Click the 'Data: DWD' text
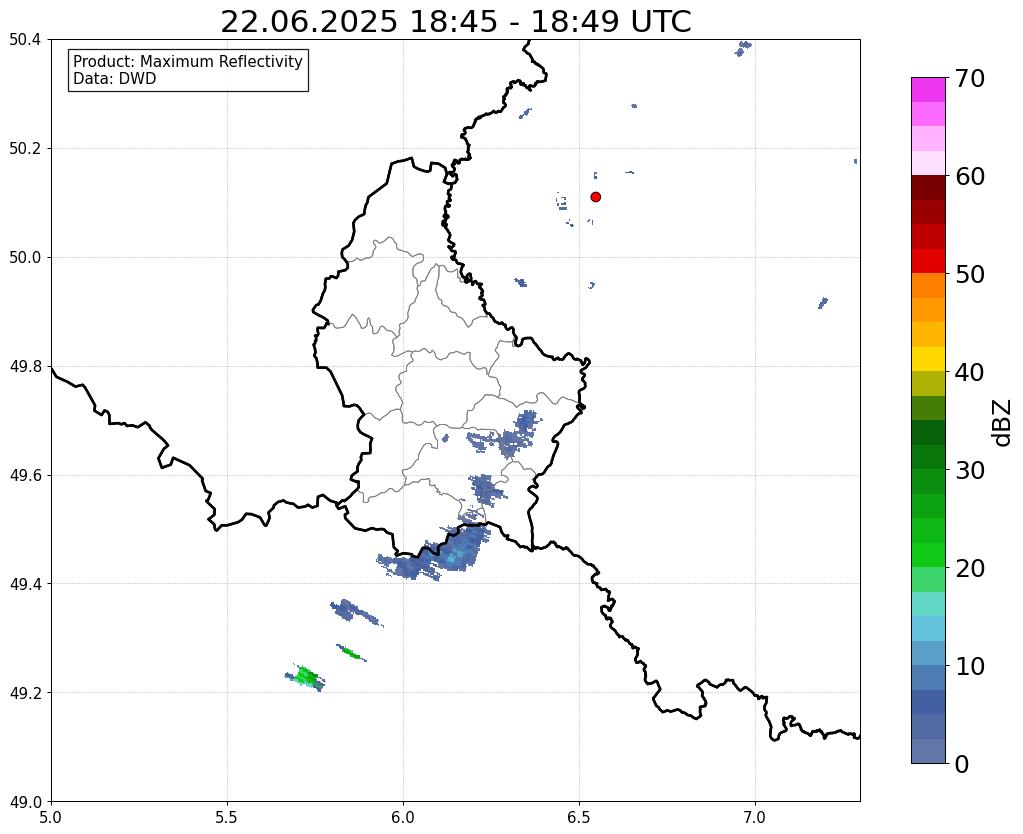This screenshot has width=1023, height=834. click(115, 79)
